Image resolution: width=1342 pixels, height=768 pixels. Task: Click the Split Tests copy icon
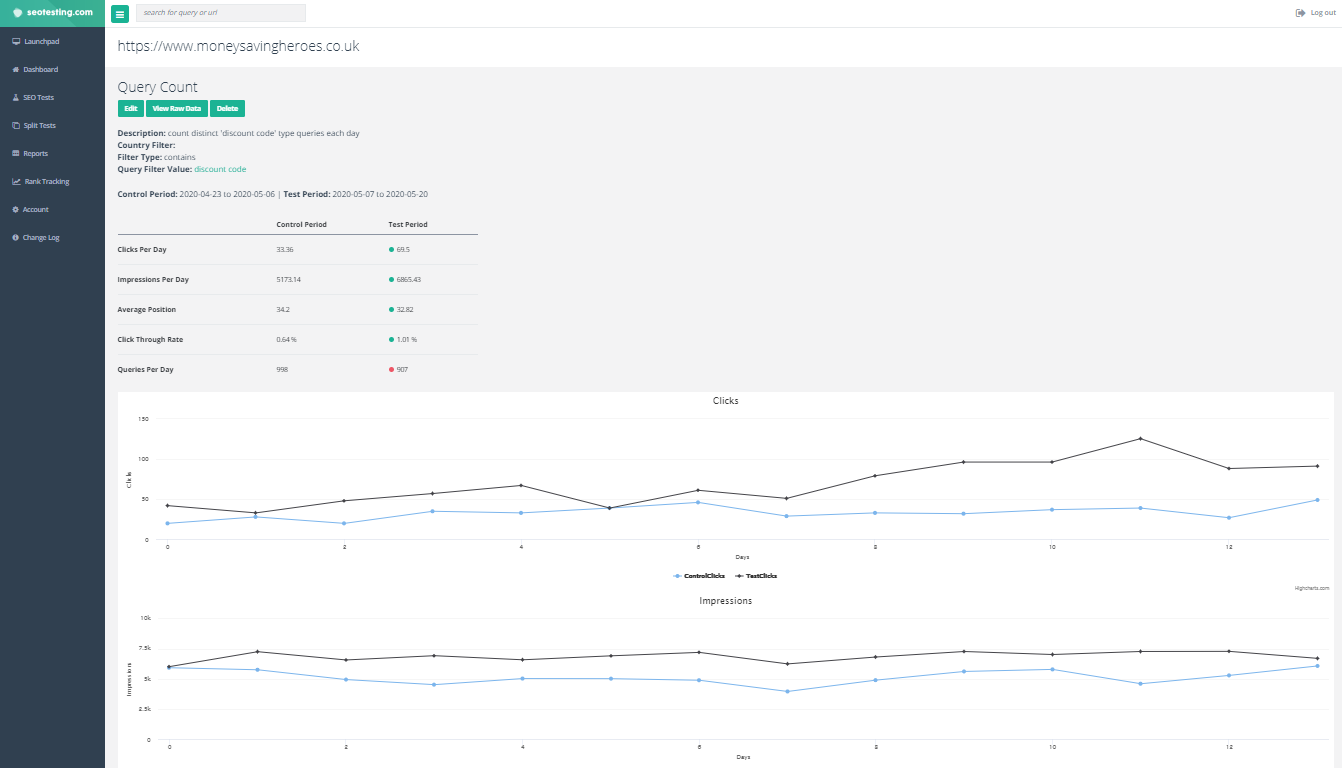(x=16, y=125)
